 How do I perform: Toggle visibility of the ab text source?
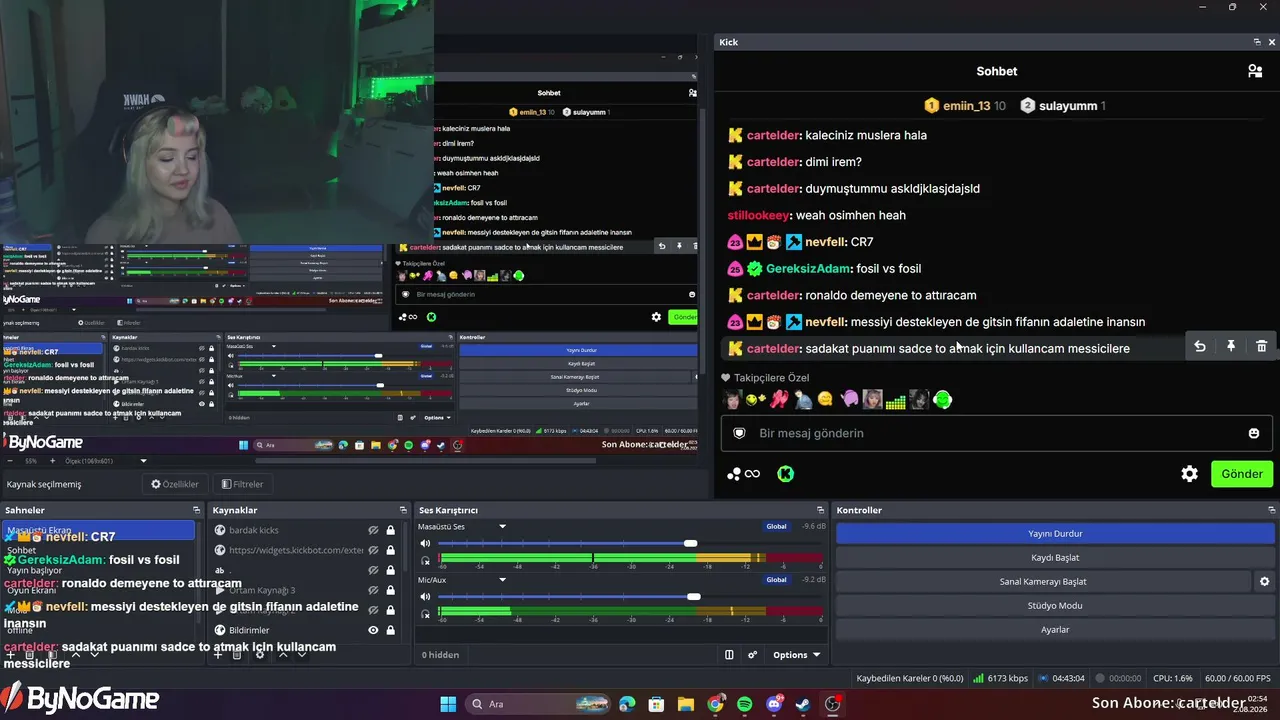point(373,570)
